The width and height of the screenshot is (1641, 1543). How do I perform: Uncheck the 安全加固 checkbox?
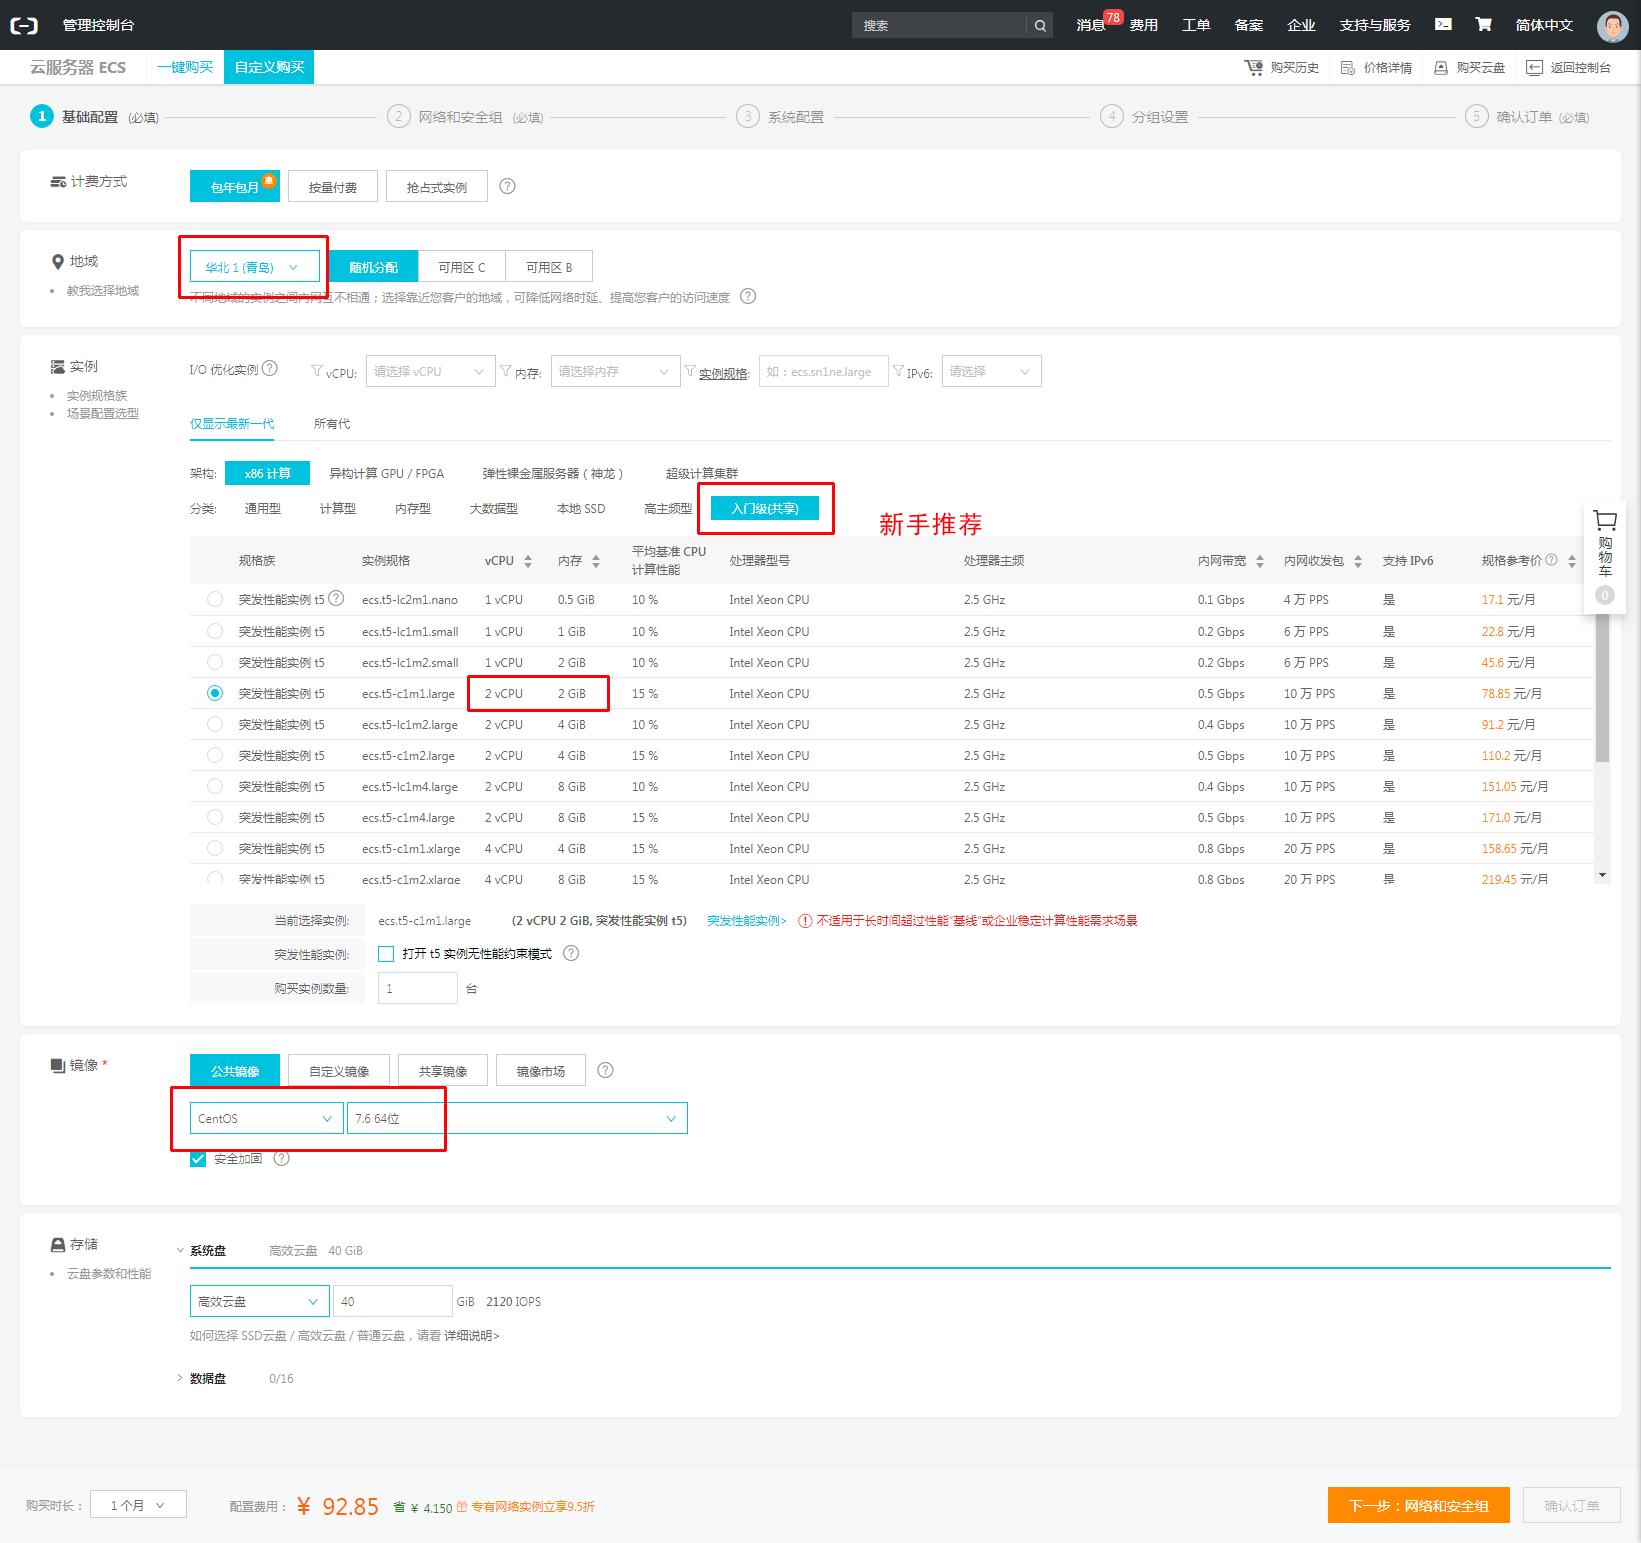coord(198,1159)
